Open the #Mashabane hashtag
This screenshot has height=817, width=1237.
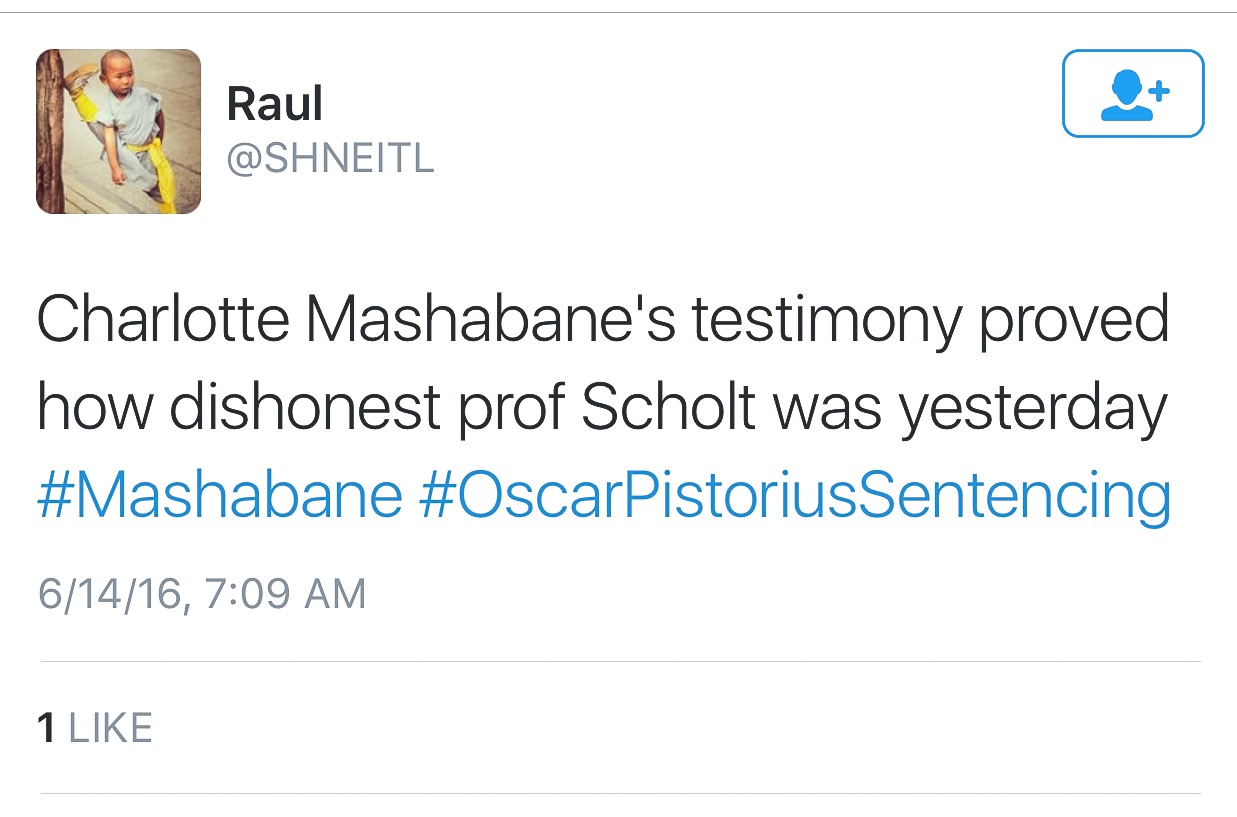219,496
